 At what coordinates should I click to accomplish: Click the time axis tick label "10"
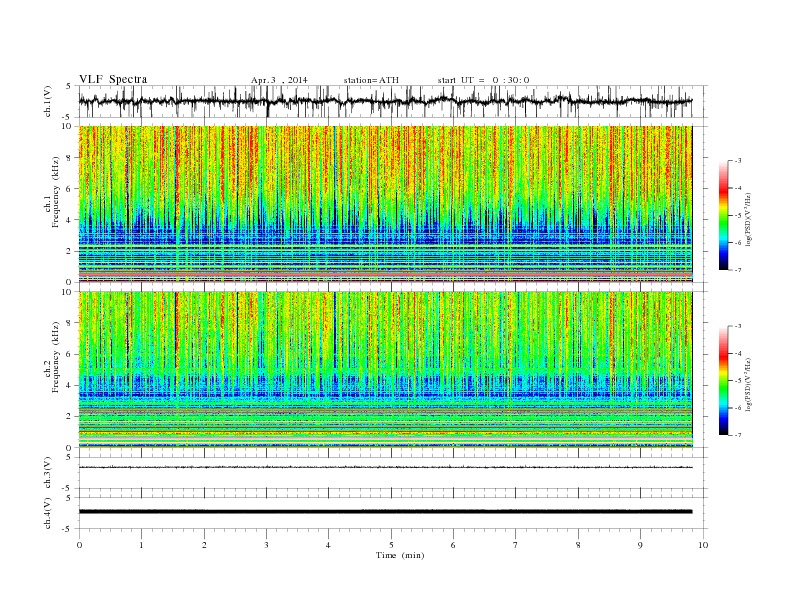703,545
